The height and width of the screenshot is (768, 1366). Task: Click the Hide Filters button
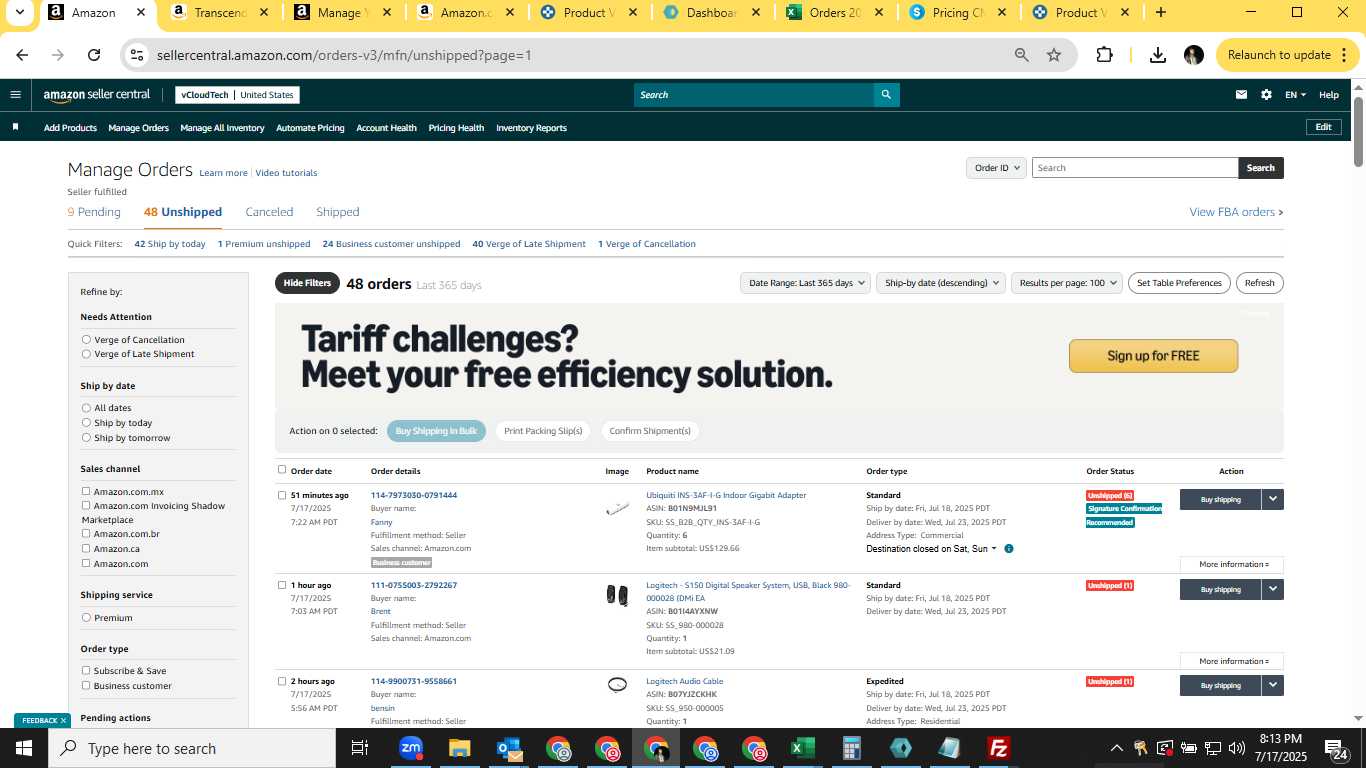pos(307,283)
